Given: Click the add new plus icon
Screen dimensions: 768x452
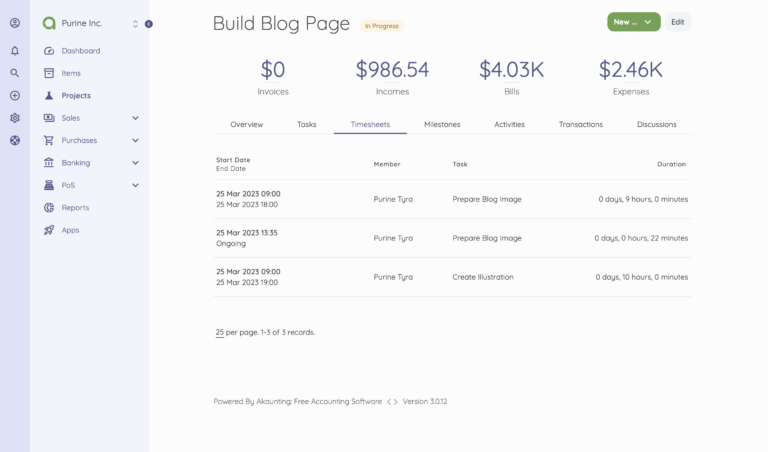Looking at the screenshot, I should point(15,96).
